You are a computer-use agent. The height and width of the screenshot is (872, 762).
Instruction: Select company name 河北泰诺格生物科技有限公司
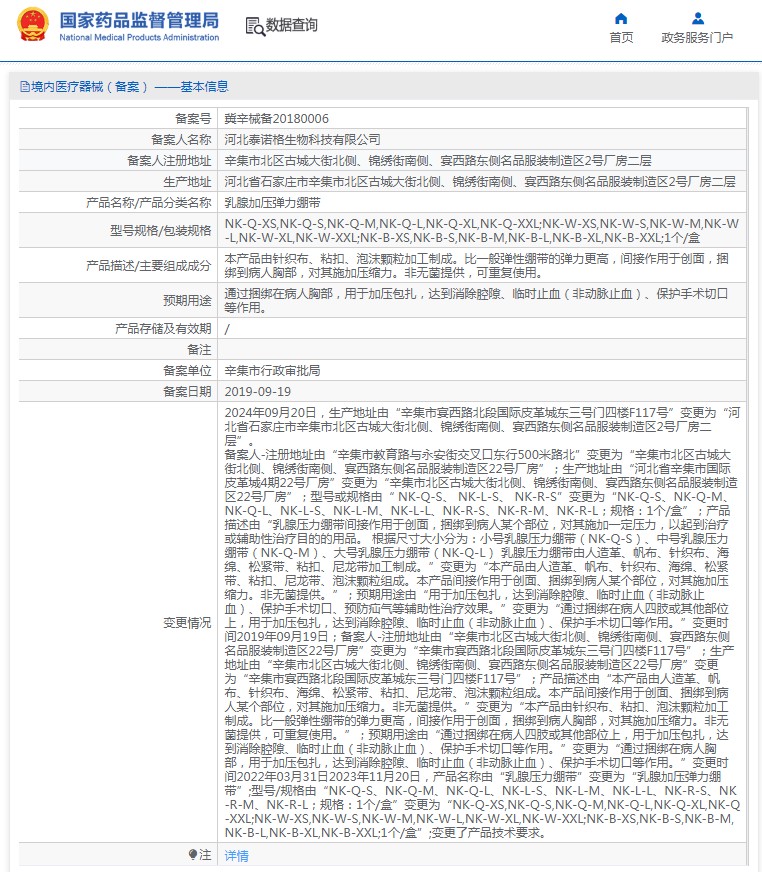(x=303, y=140)
